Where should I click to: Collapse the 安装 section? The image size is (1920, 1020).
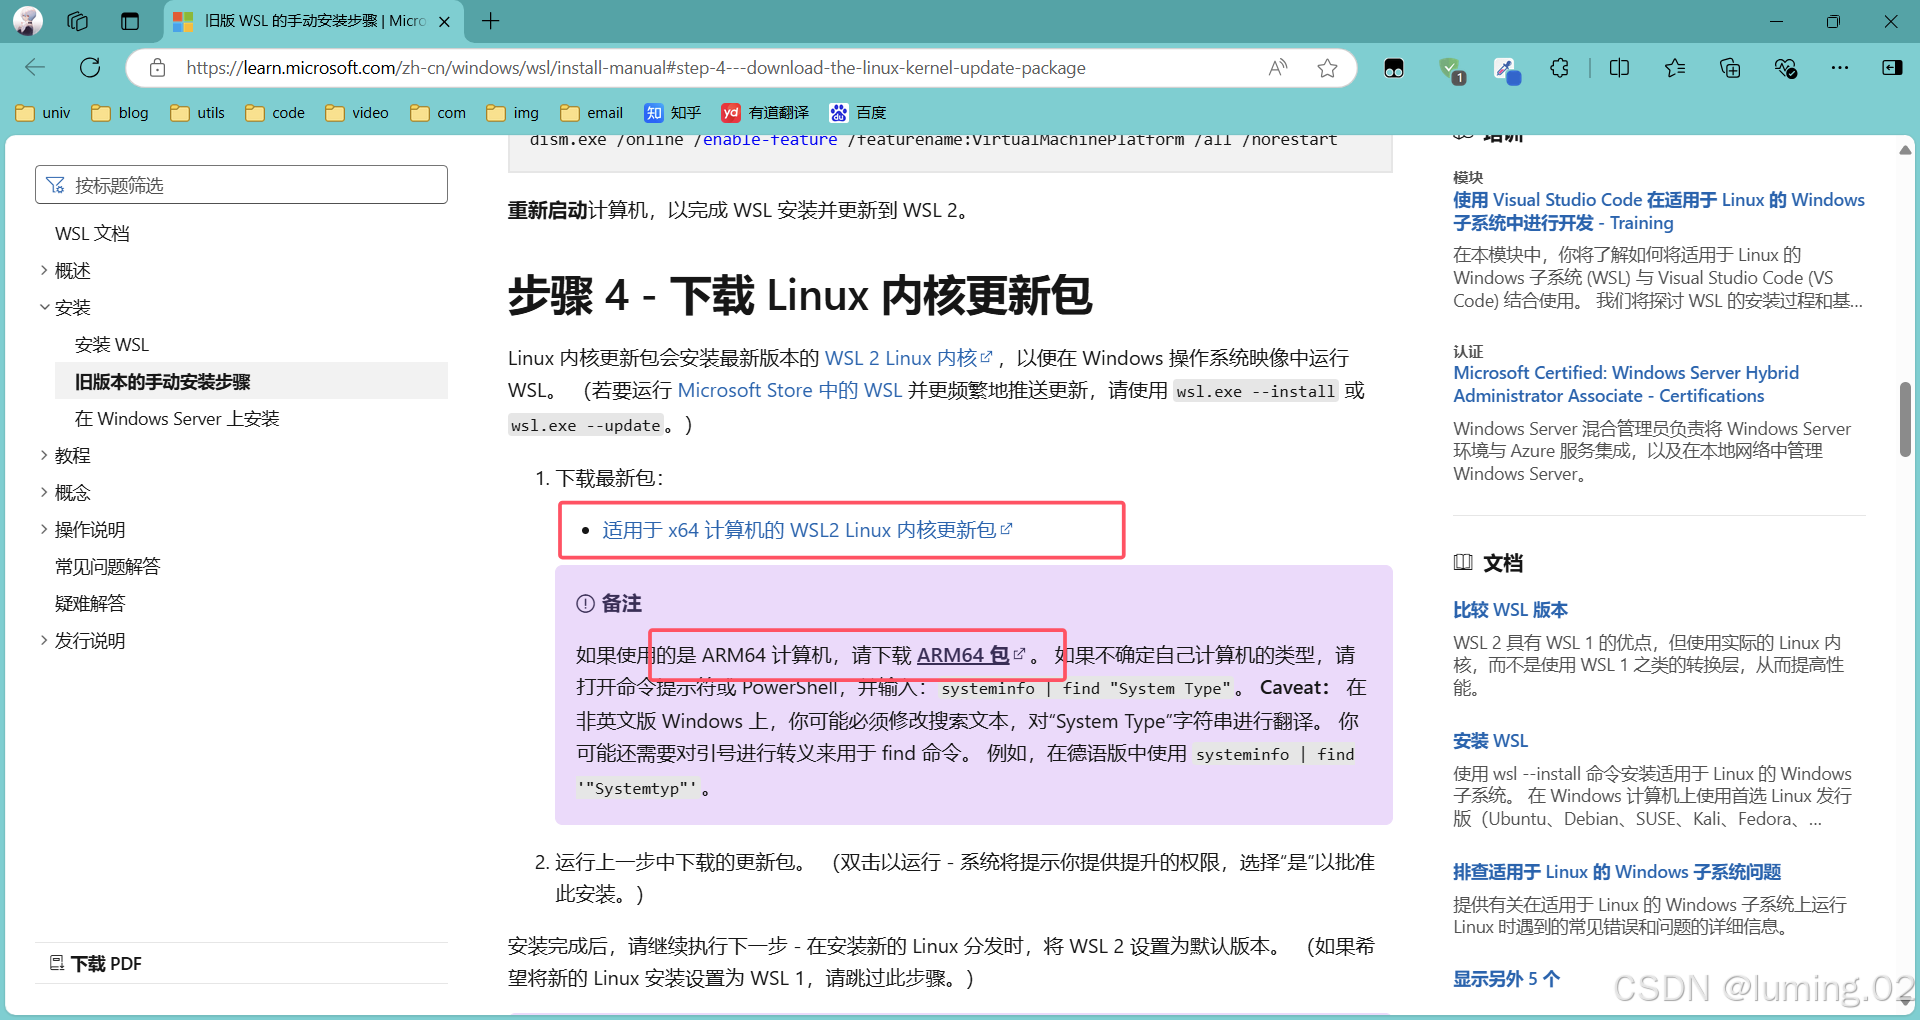coord(72,307)
